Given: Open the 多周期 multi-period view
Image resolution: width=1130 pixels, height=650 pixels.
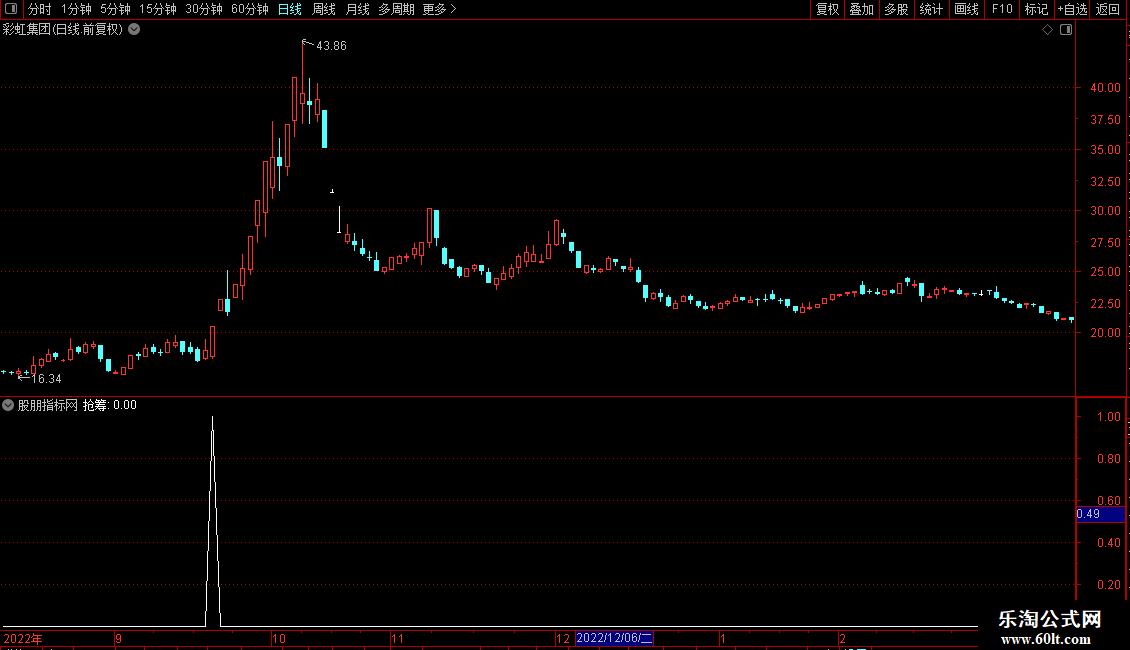Looking at the screenshot, I should (396, 9).
